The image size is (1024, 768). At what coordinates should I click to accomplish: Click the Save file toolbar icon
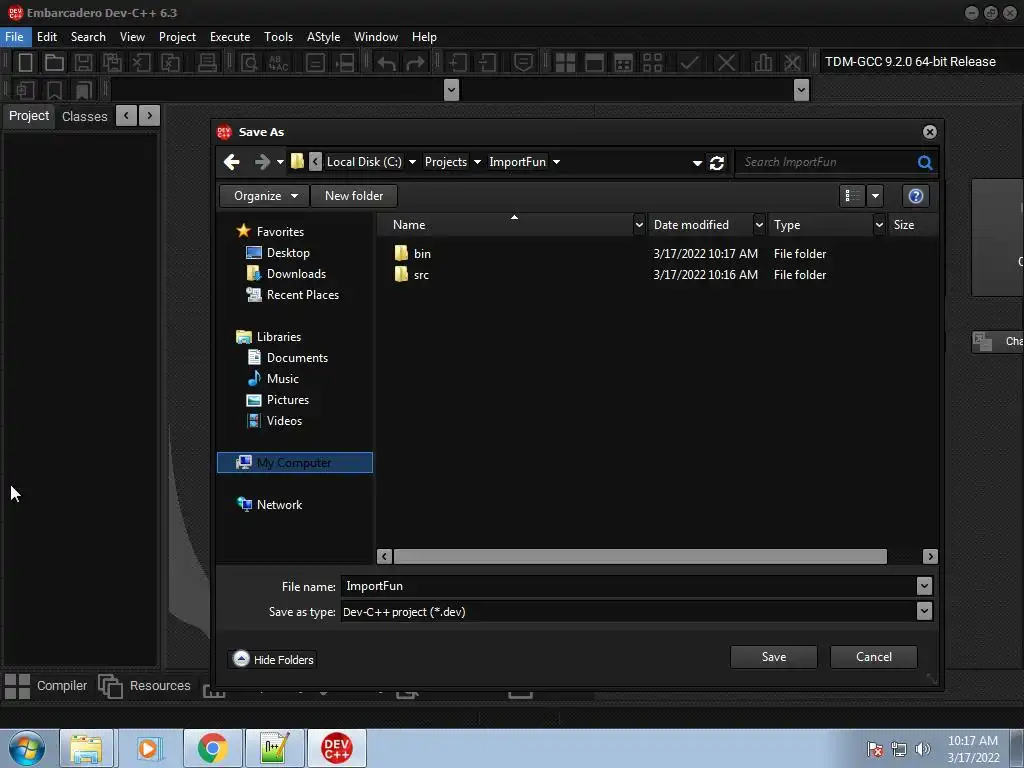click(x=83, y=63)
